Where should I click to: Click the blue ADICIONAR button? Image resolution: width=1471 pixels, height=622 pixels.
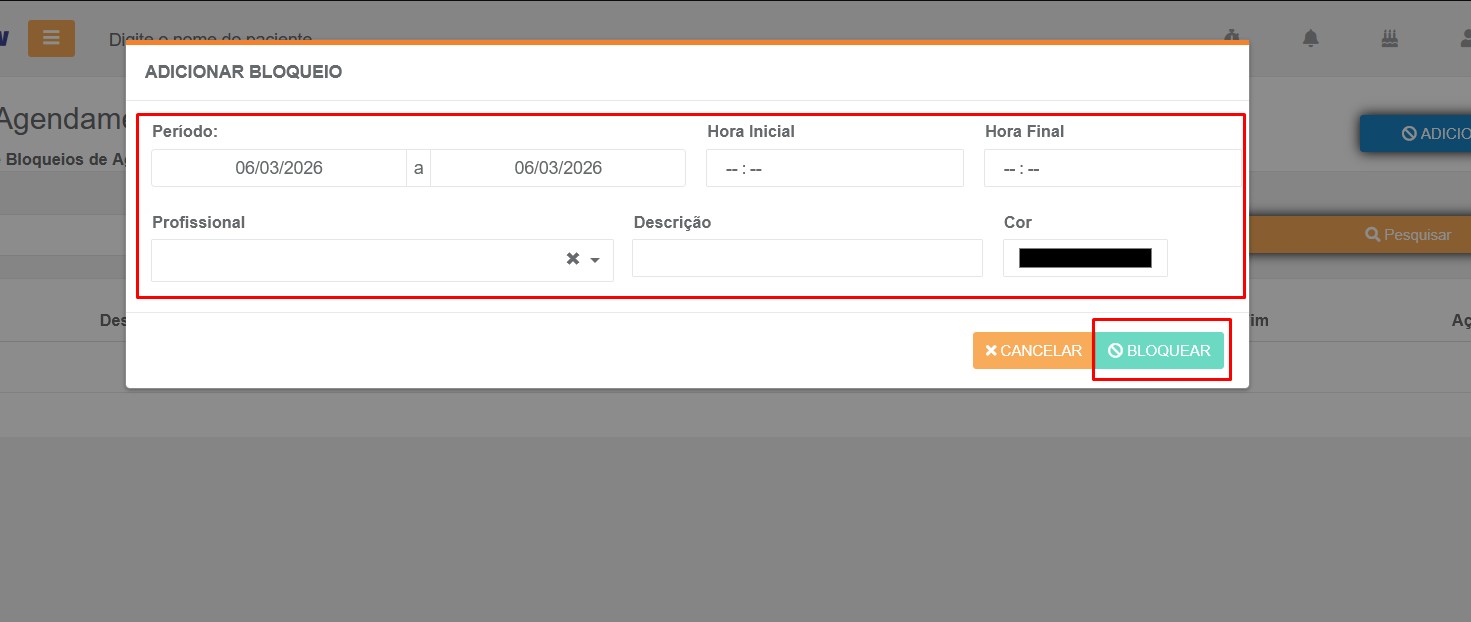point(1420,134)
